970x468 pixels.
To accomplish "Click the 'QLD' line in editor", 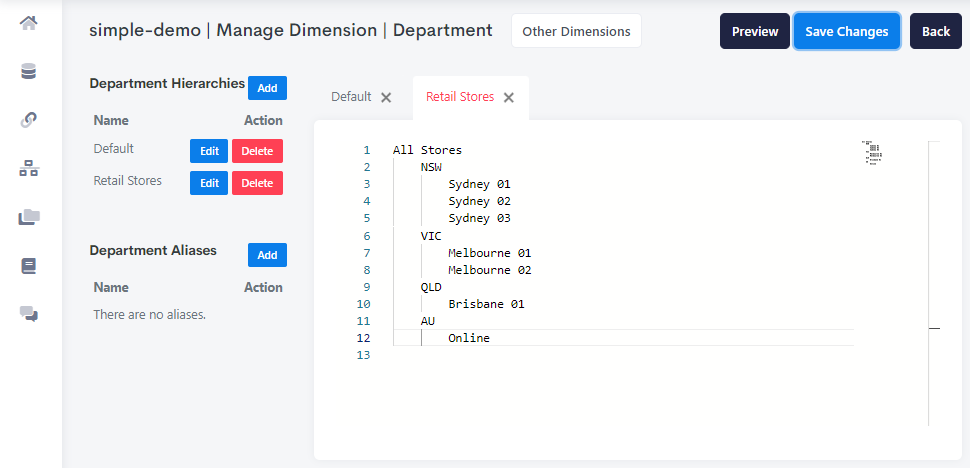I will pyautogui.click(x=431, y=287).
